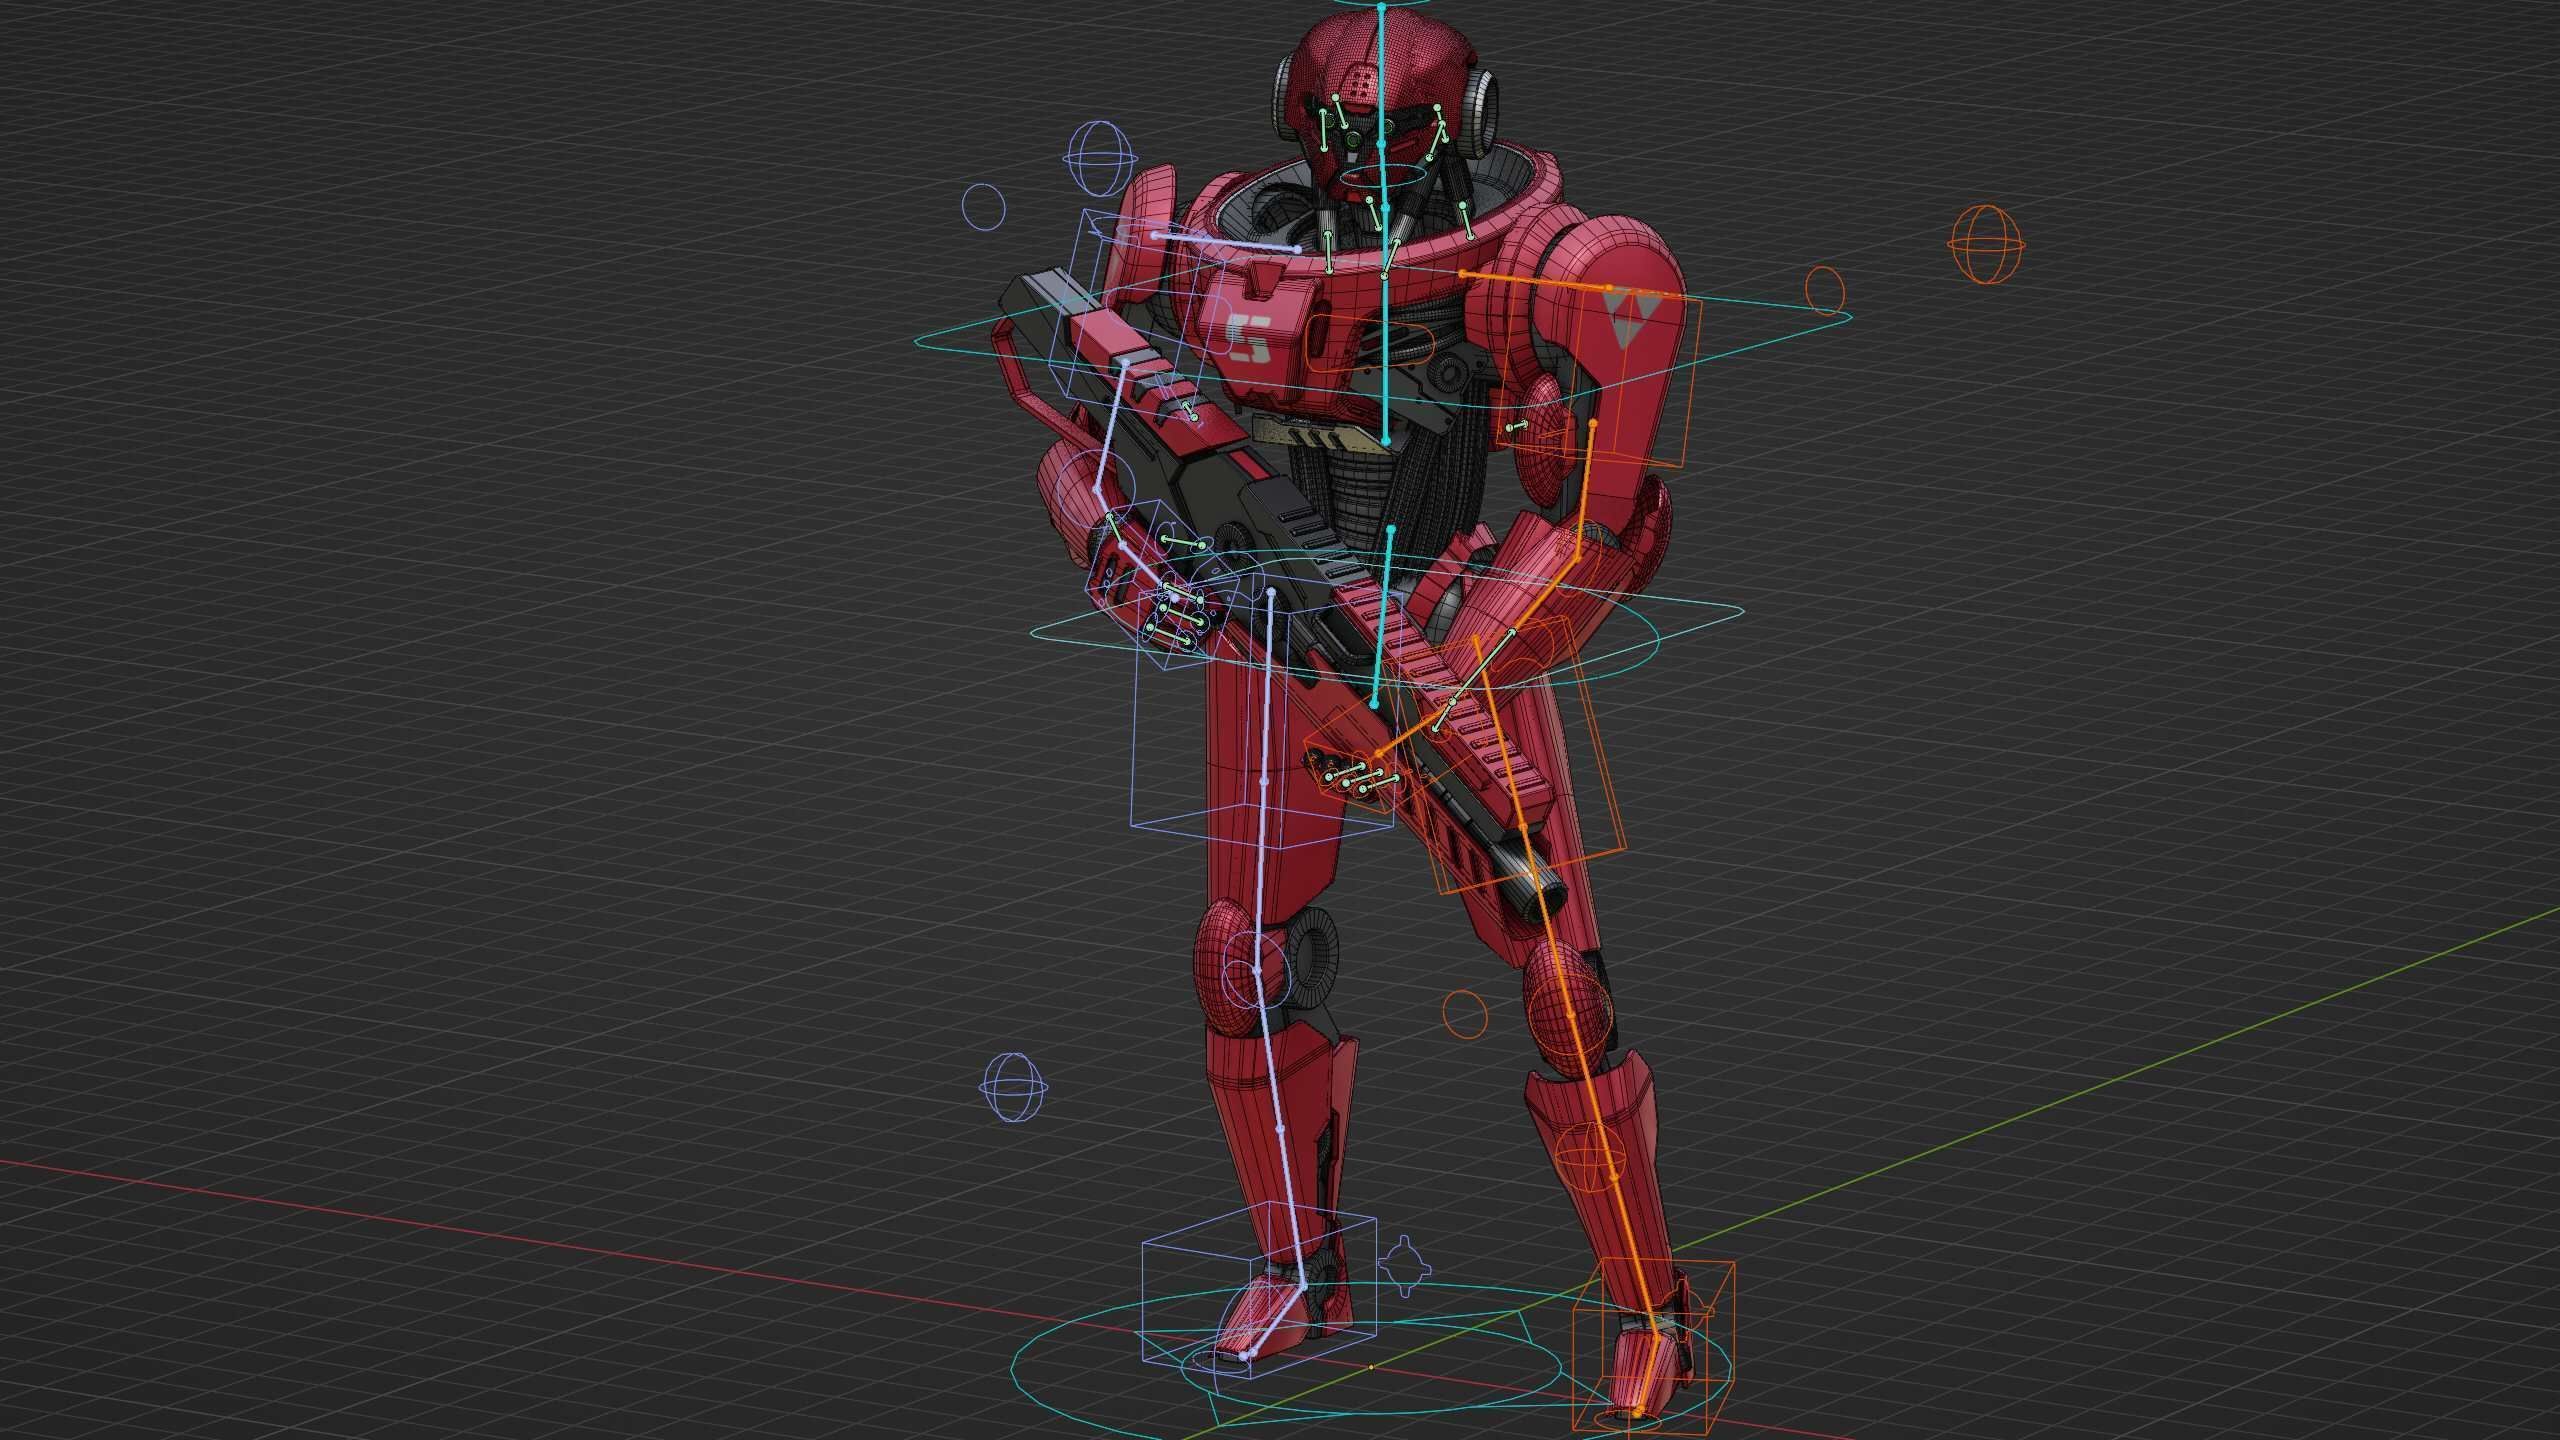Select the orange wireframe sphere control far right
Screen dimensions: 2560x1440
(1987, 244)
